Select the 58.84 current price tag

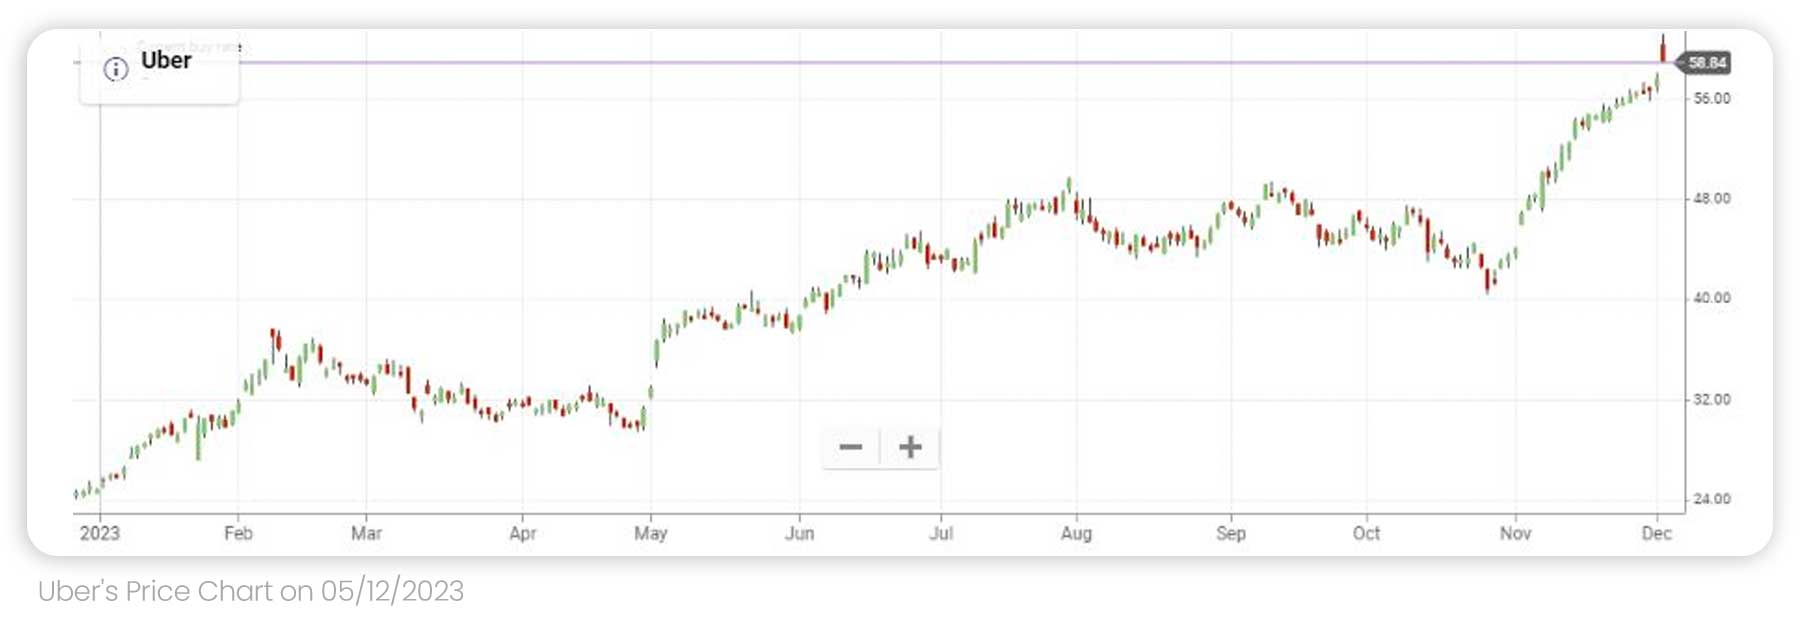tap(1705, 63)
